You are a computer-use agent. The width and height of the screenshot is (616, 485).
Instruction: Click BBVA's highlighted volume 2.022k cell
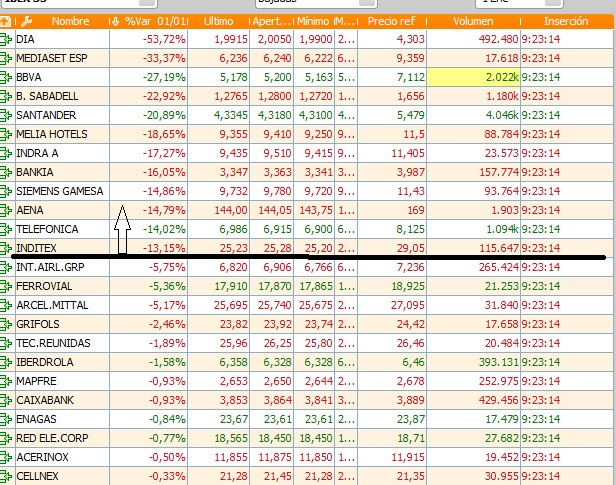tap(473, 77)
